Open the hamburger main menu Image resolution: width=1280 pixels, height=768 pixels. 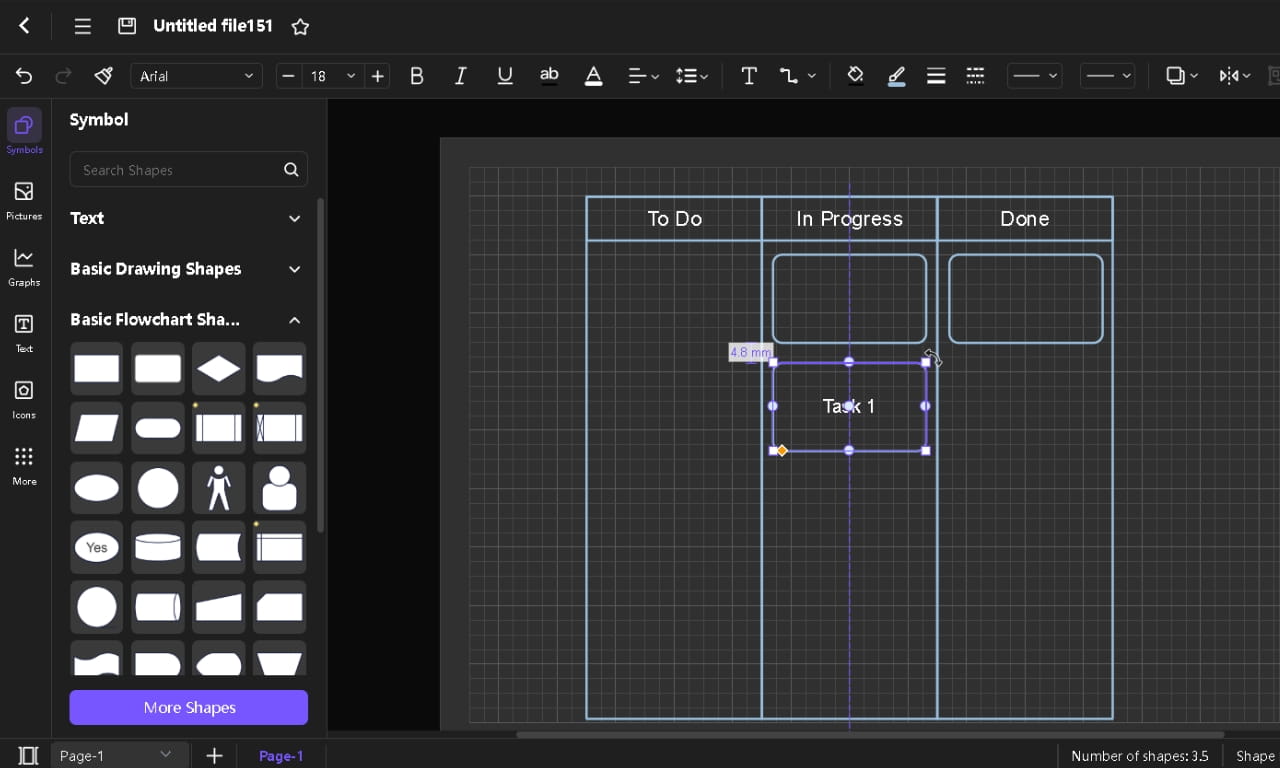[83, 27]
